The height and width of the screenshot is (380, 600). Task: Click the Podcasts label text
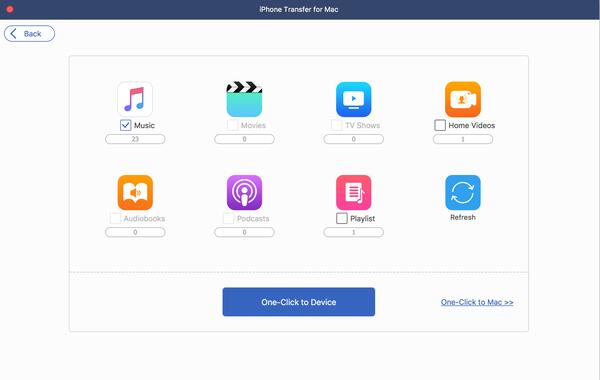pyautogui.click(x=253, y=219)
